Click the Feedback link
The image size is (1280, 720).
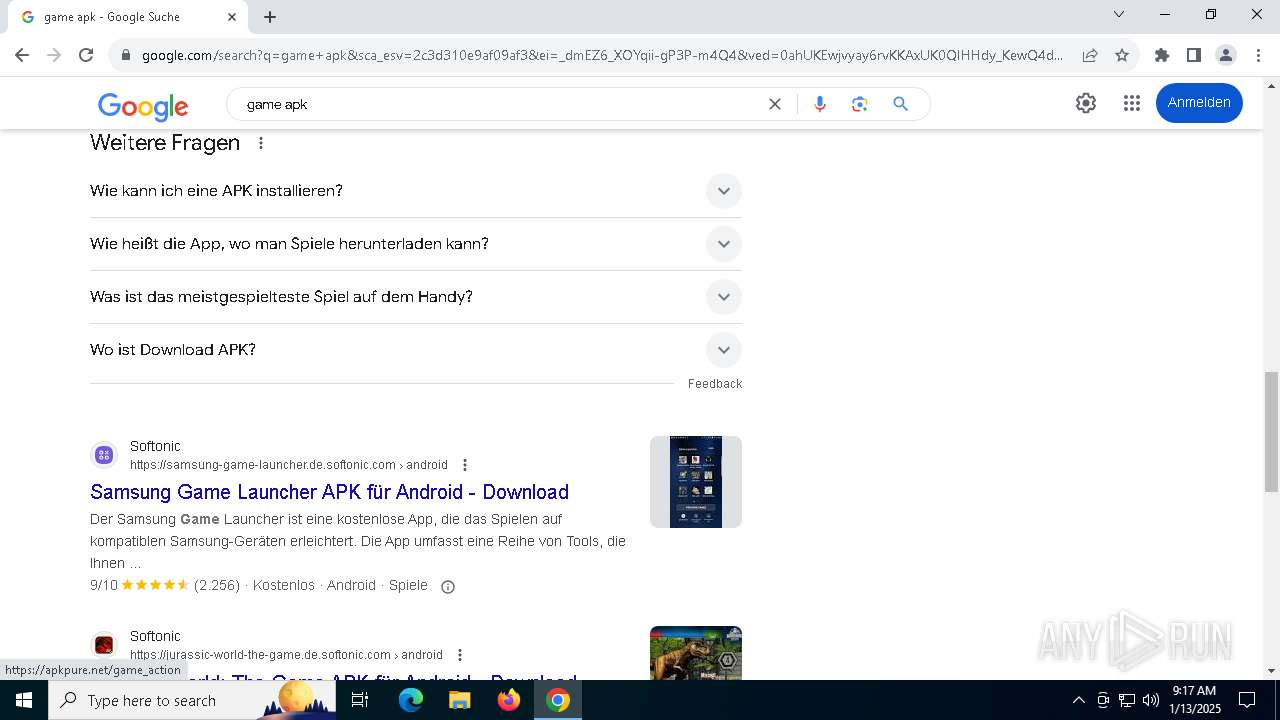(x=715, y=384)
